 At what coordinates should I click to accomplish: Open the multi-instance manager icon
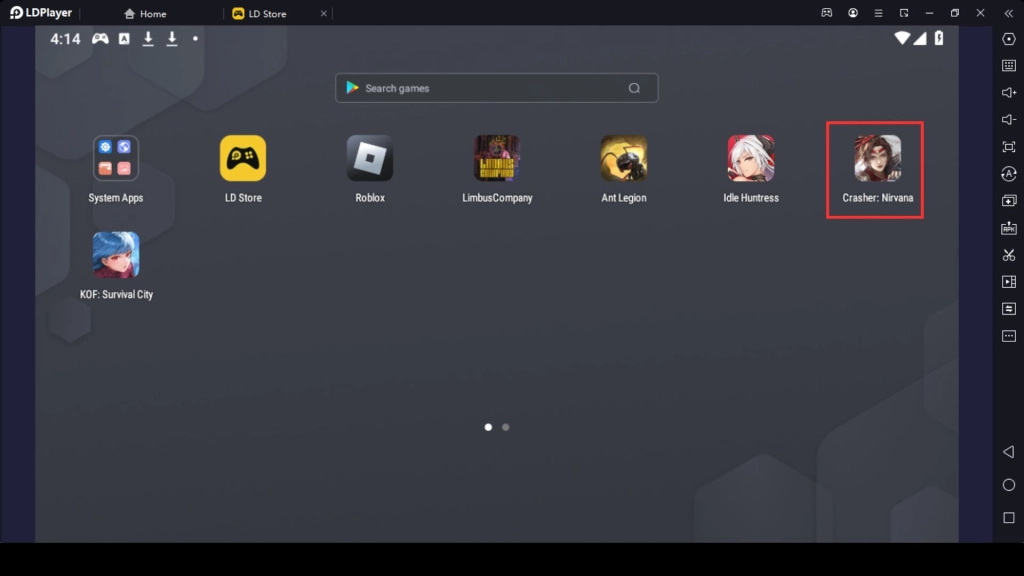click(1008, 201)
